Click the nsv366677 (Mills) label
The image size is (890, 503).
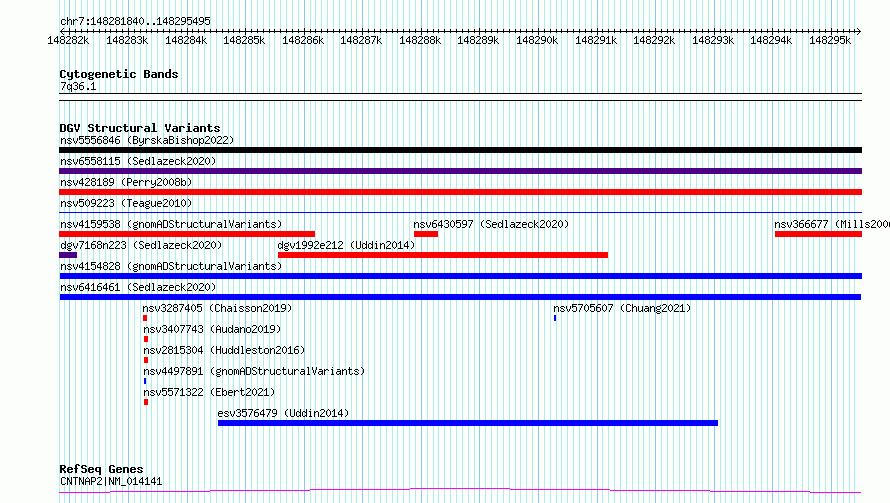(832, 224)
